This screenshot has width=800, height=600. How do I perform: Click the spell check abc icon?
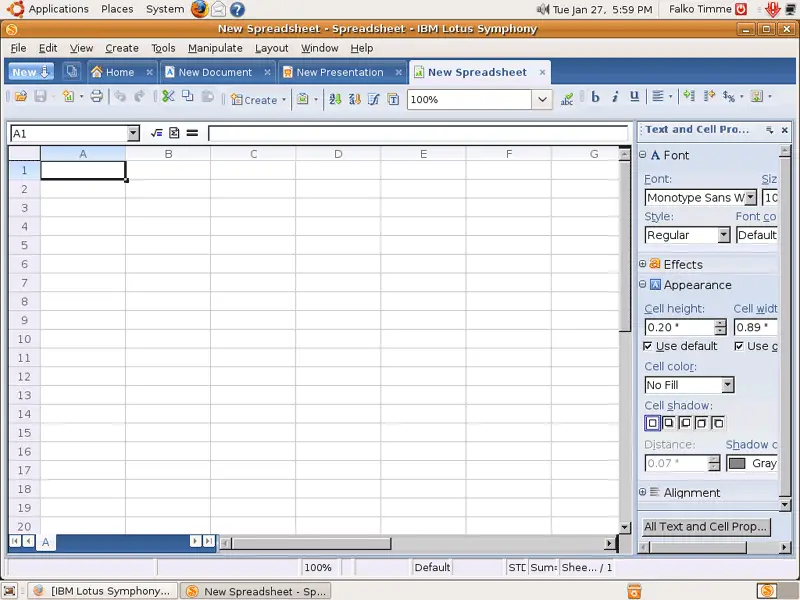567,99
